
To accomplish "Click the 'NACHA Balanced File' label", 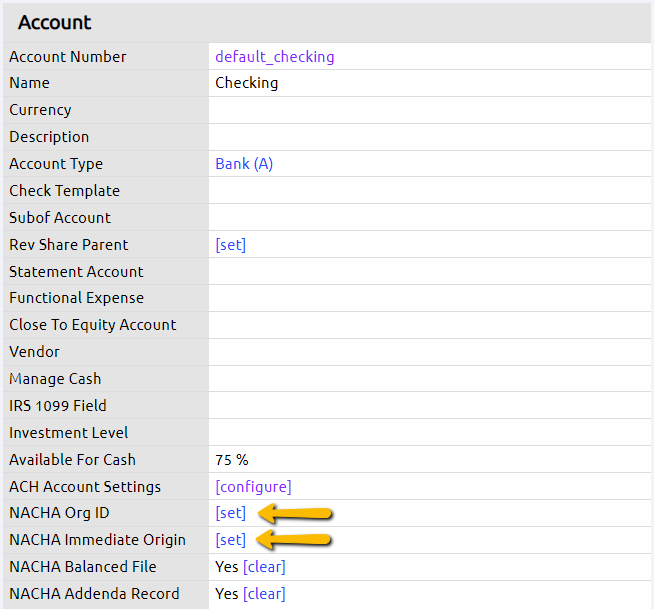I will pos(83,567).
